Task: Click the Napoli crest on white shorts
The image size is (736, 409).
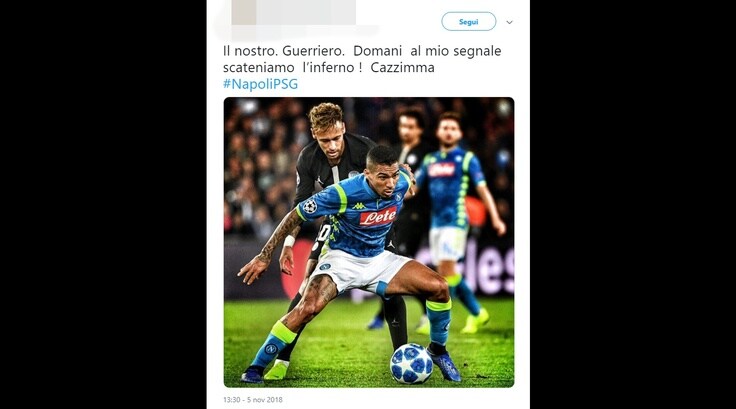Action: [x=325, y=266]
